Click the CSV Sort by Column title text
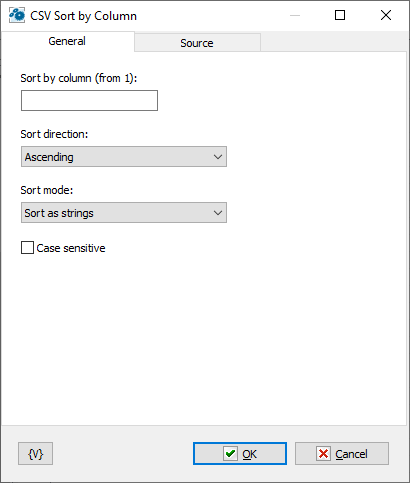Image resolution: width=410 pixels, height=483 pixels. coord(83,16)
